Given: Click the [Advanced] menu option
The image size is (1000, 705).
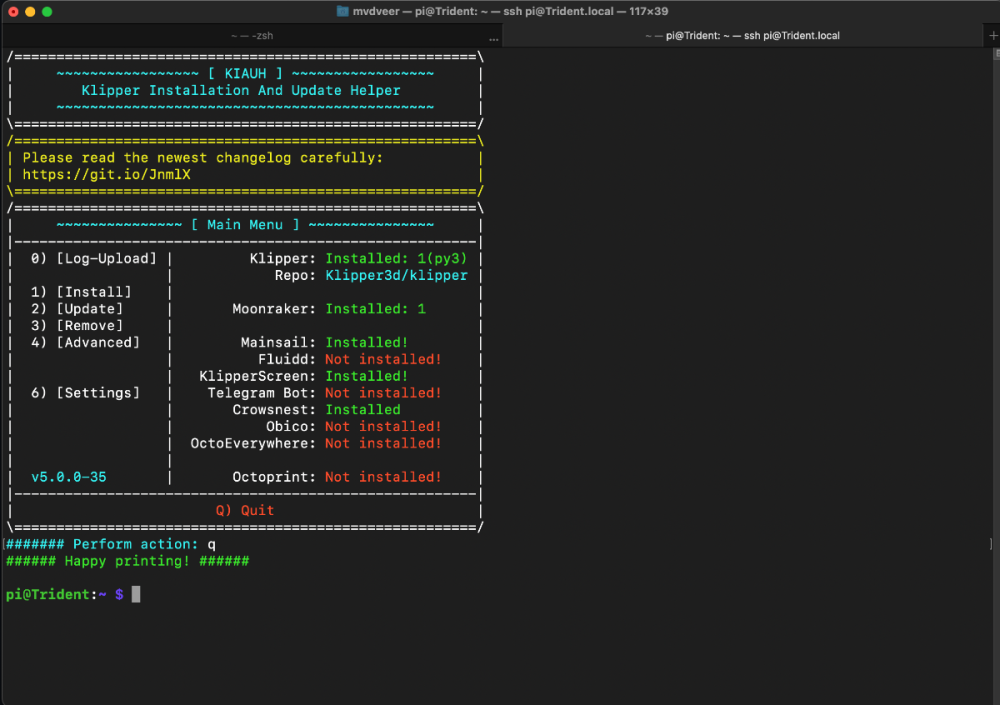Looking at the screenshot, I should click(98, 343).
